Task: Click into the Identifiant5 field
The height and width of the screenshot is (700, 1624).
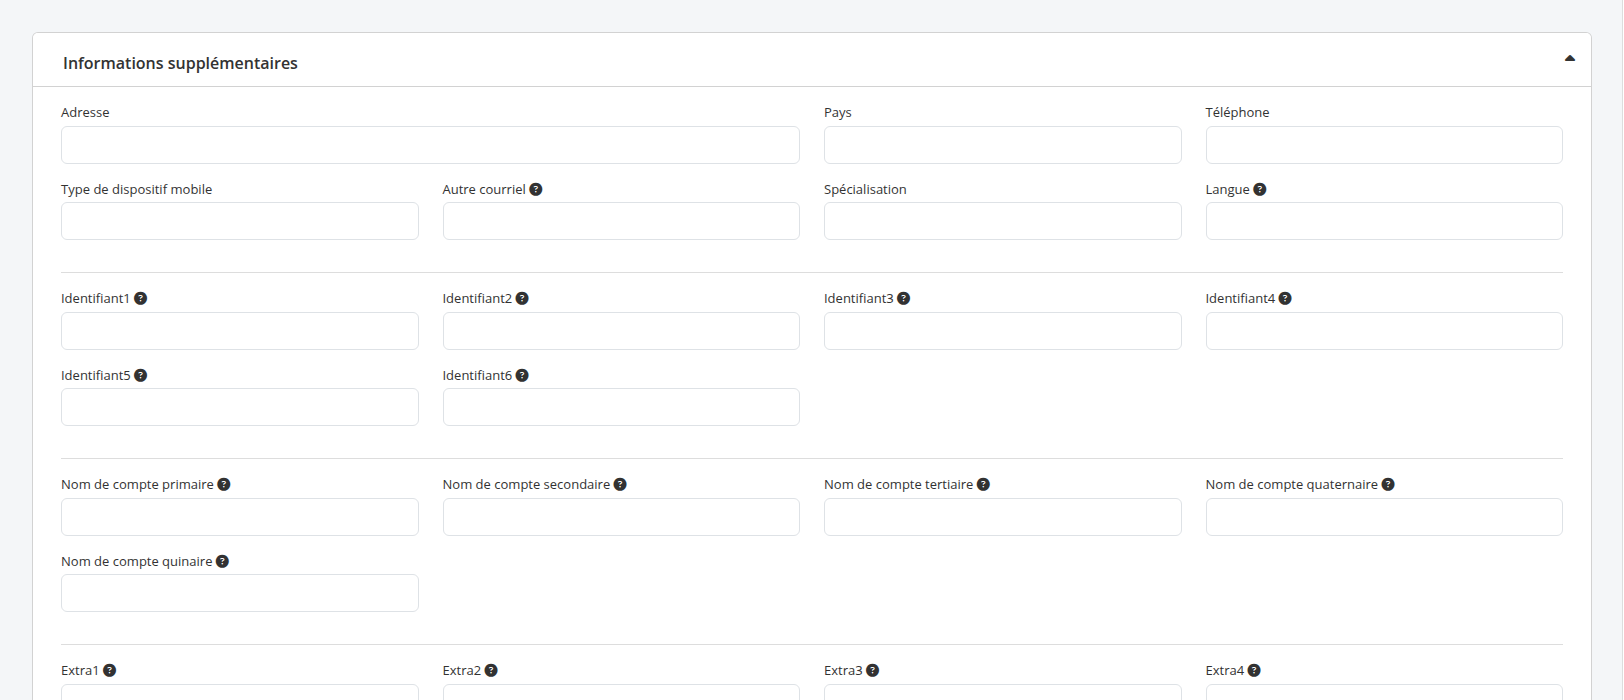Action: click(x=240, y=407)
